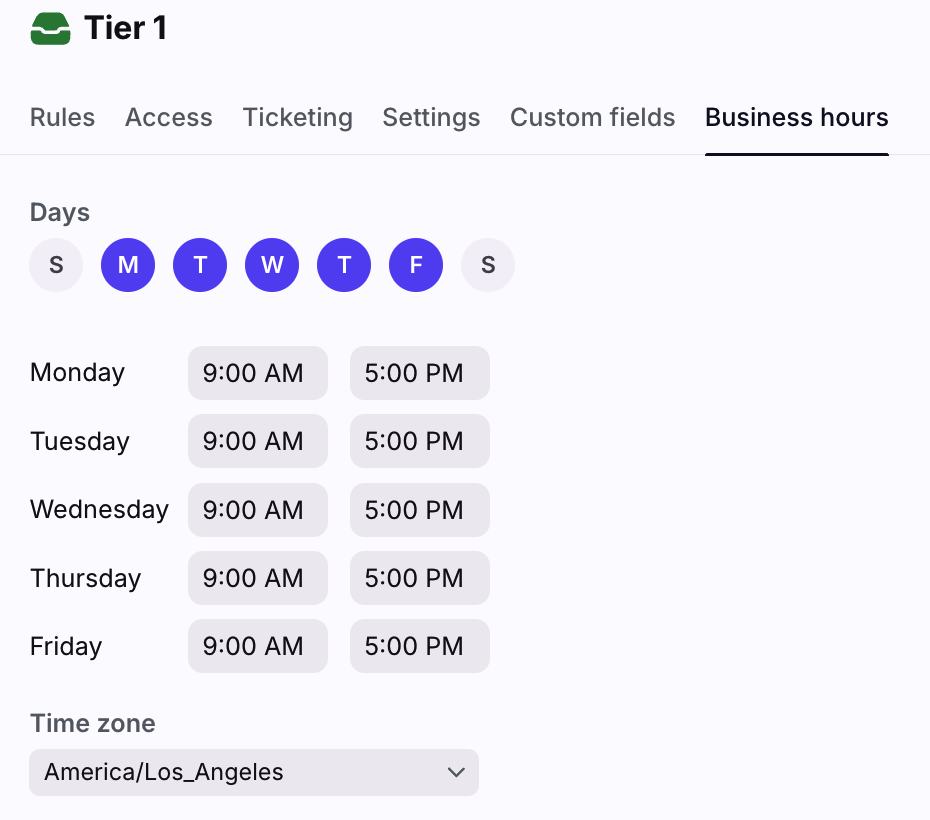Toggle the Monday day circle
Viewport: 930px width, 820px height.
point(128,265)
